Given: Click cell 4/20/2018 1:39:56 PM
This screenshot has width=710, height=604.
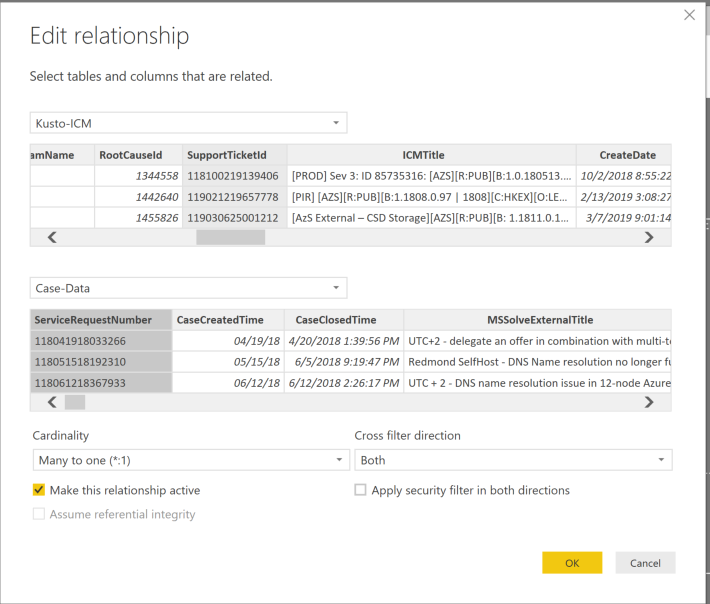Looking at the screenshot, I should (344, 340).
